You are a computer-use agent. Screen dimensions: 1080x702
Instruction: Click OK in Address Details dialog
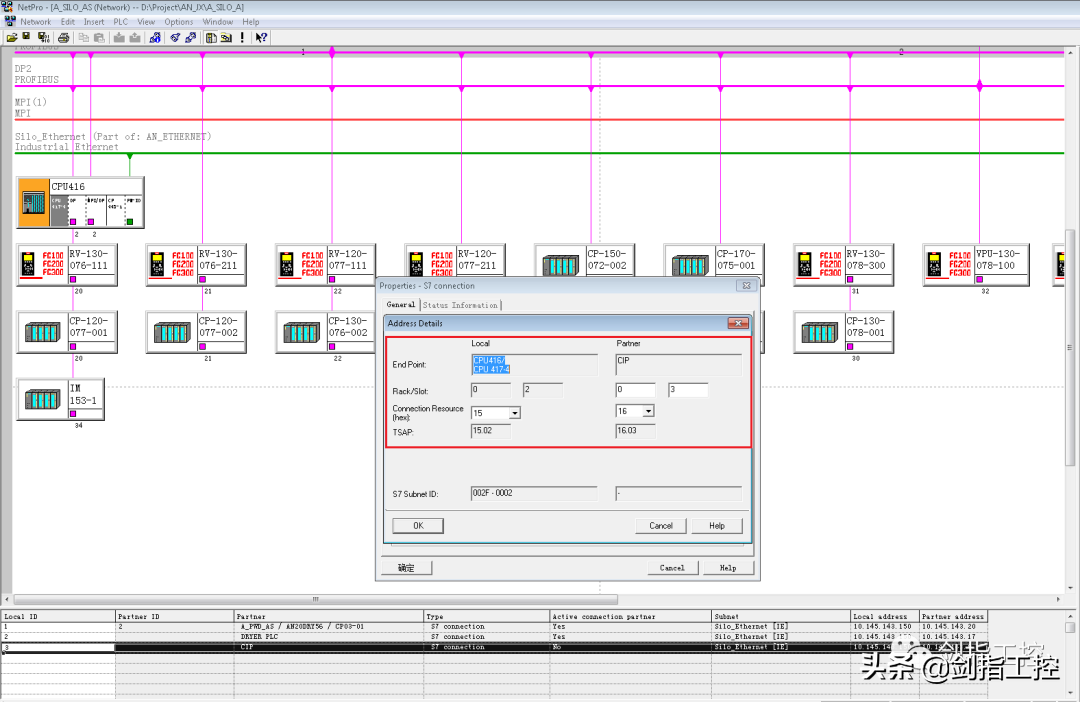(418, 525)
